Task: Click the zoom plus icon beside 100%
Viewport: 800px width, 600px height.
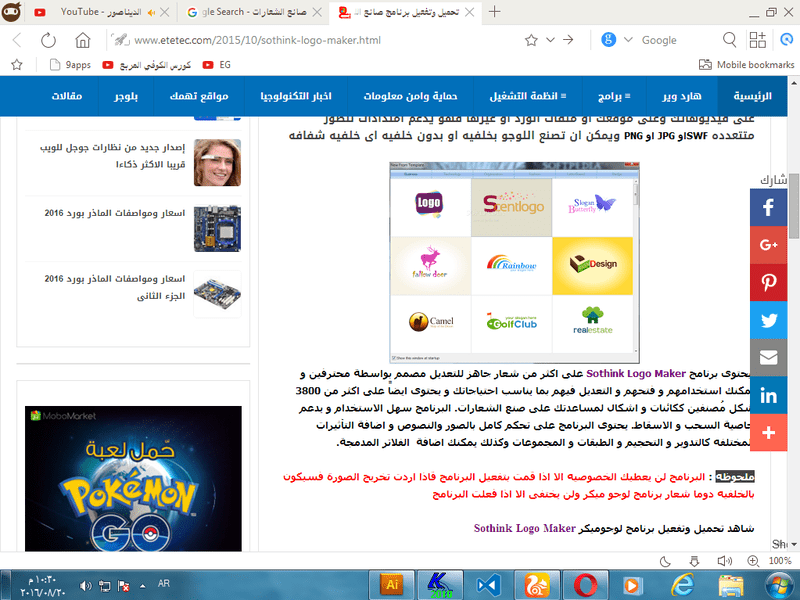Action: (x=753, y=561)
